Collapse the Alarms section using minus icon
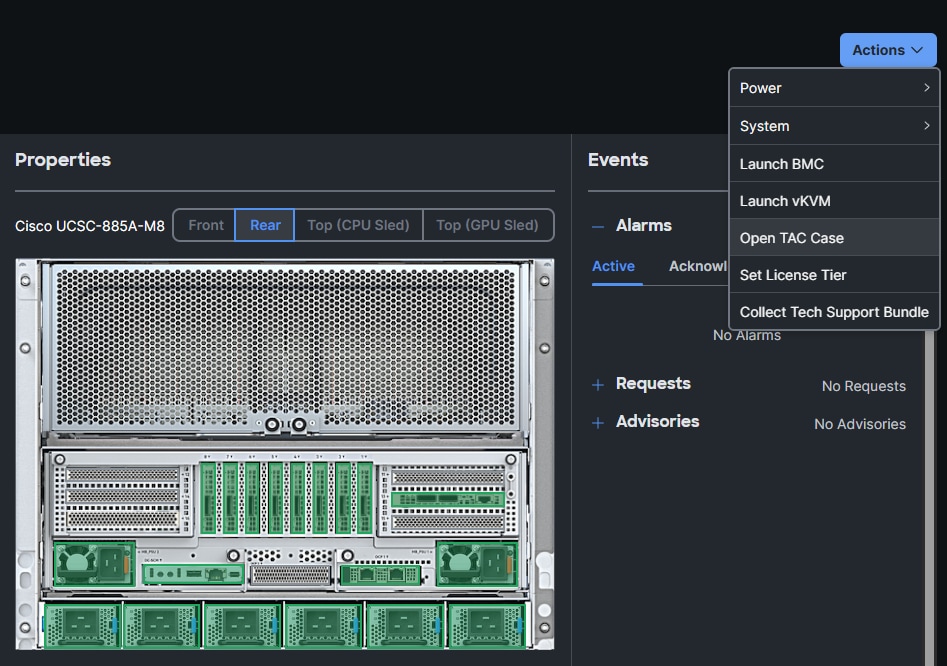 click(597, 225)
